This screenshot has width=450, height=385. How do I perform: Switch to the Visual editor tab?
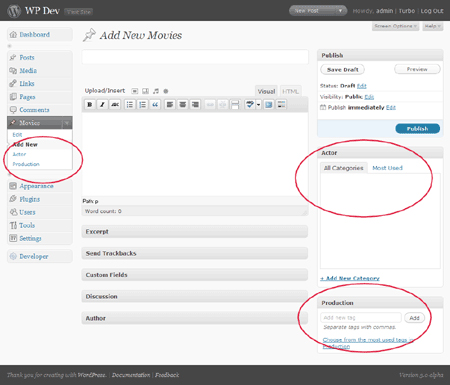(266, 91)
